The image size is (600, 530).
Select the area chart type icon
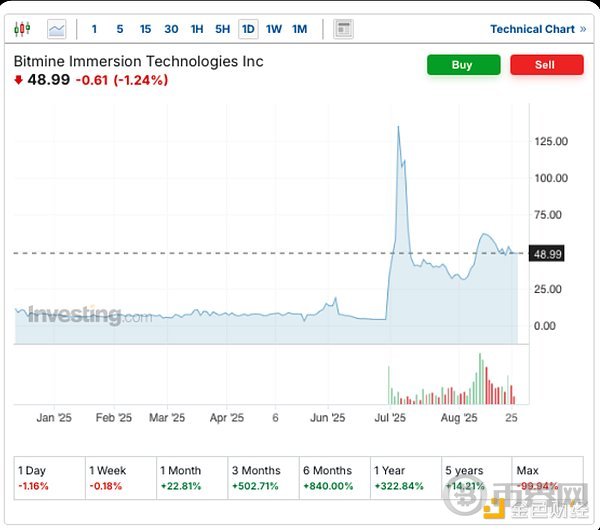coord(57,29)
